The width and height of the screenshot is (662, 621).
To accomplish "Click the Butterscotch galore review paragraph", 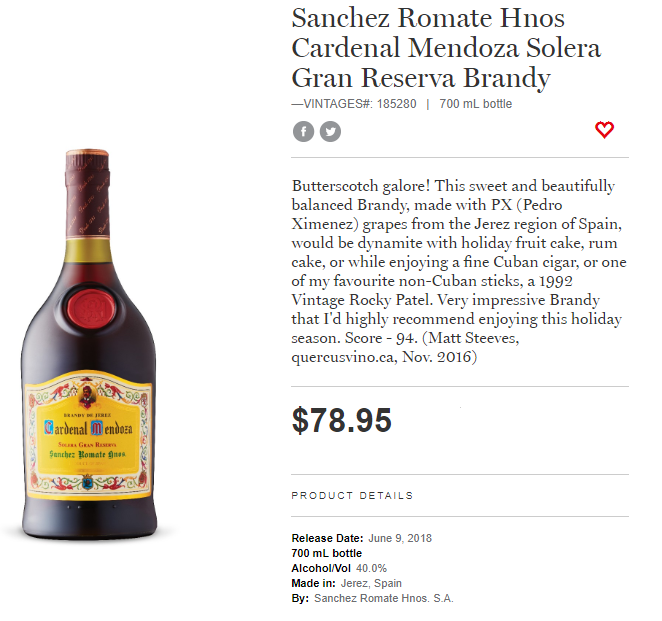I will [458, 271].
